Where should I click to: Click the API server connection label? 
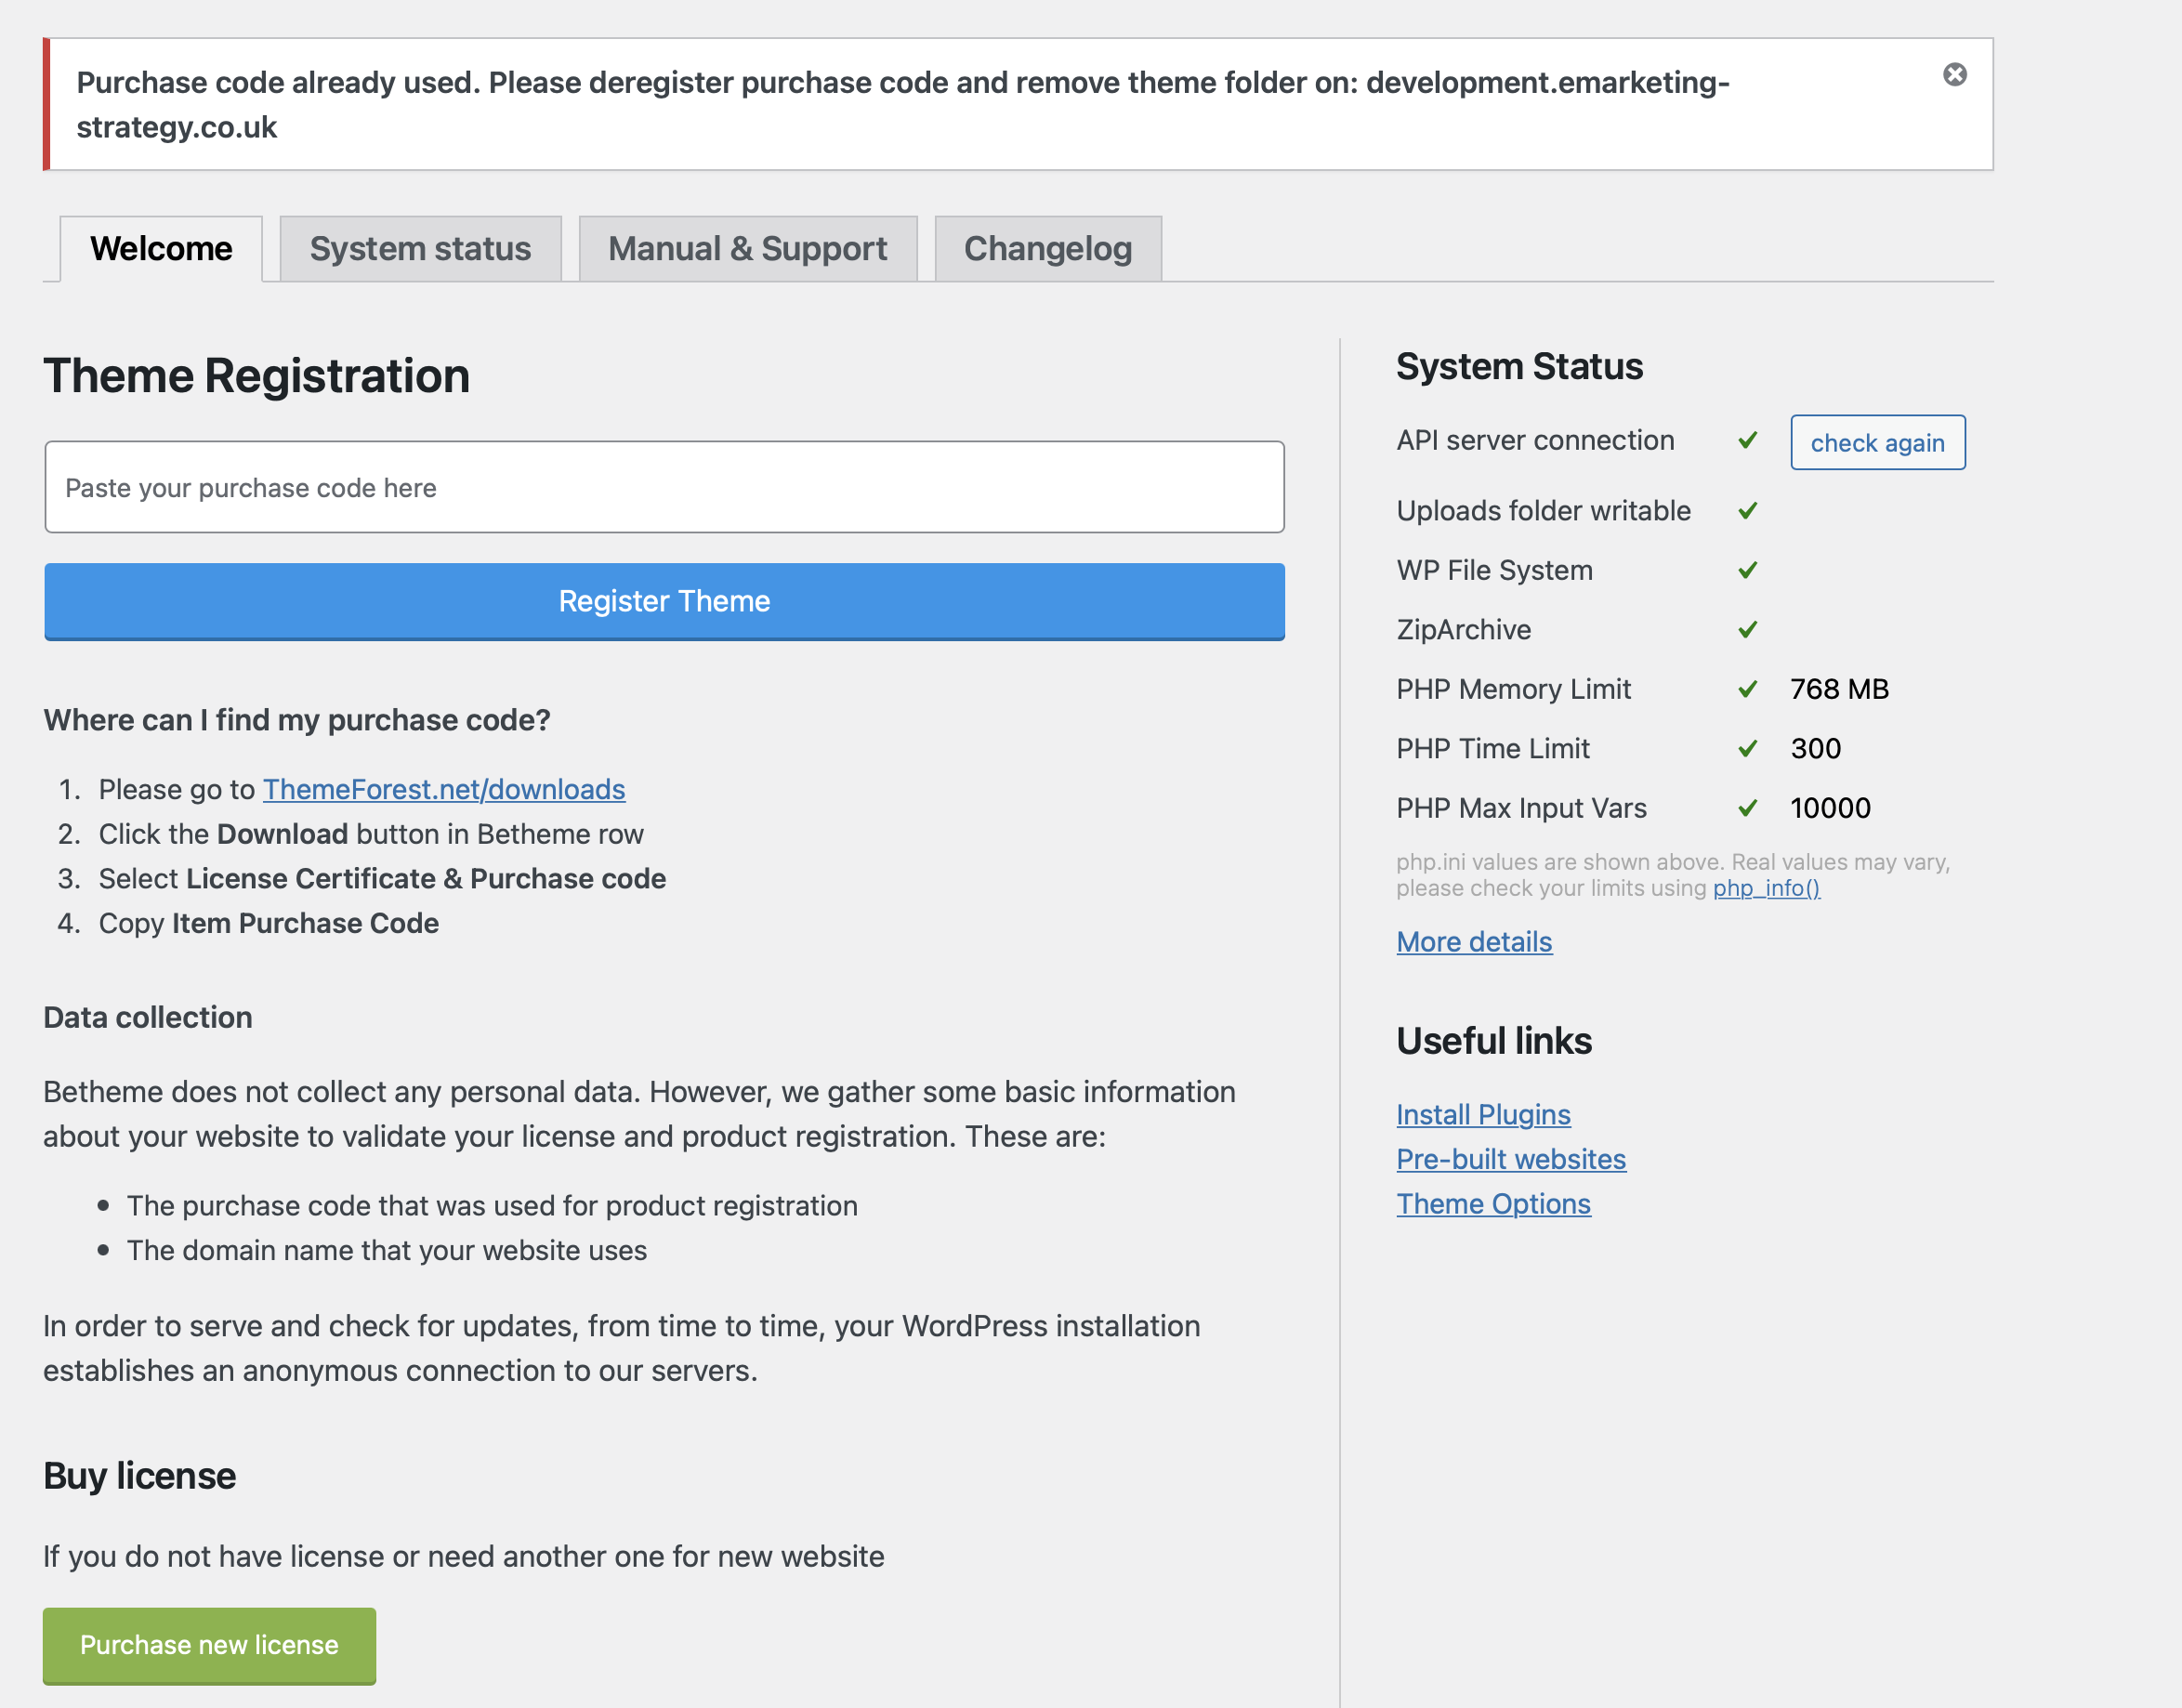[1535, 440]
